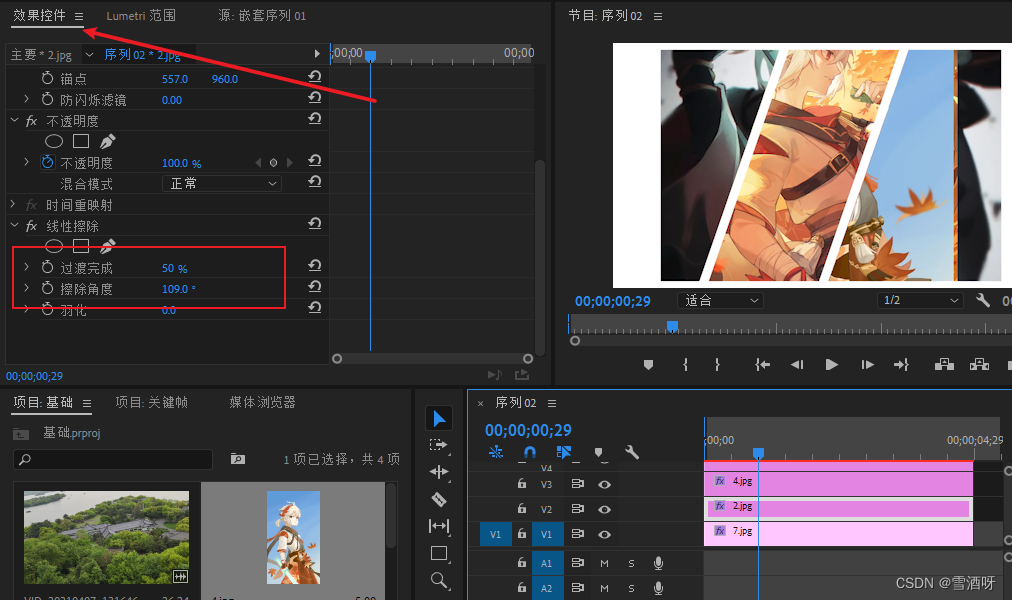Hide track V3 with eye icon

pos(604,484)
